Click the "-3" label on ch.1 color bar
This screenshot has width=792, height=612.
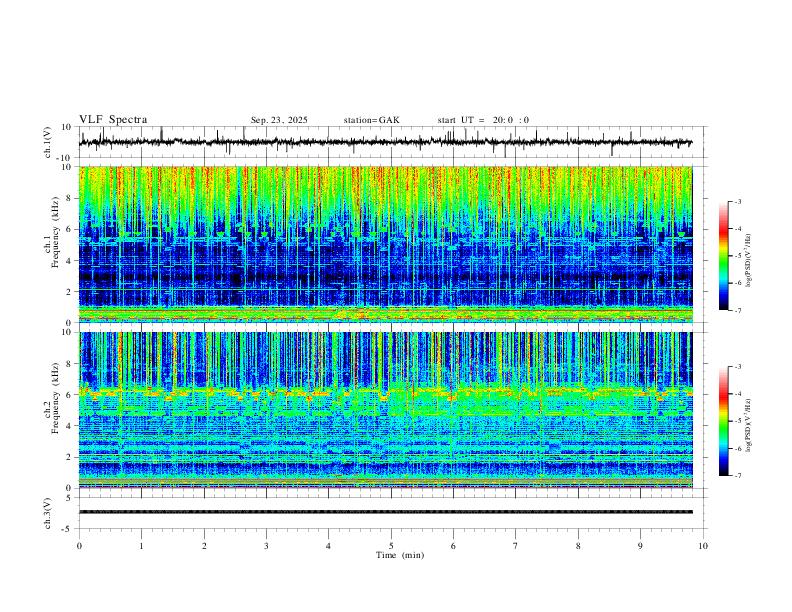pyautogui.click(x=737, y=202)
